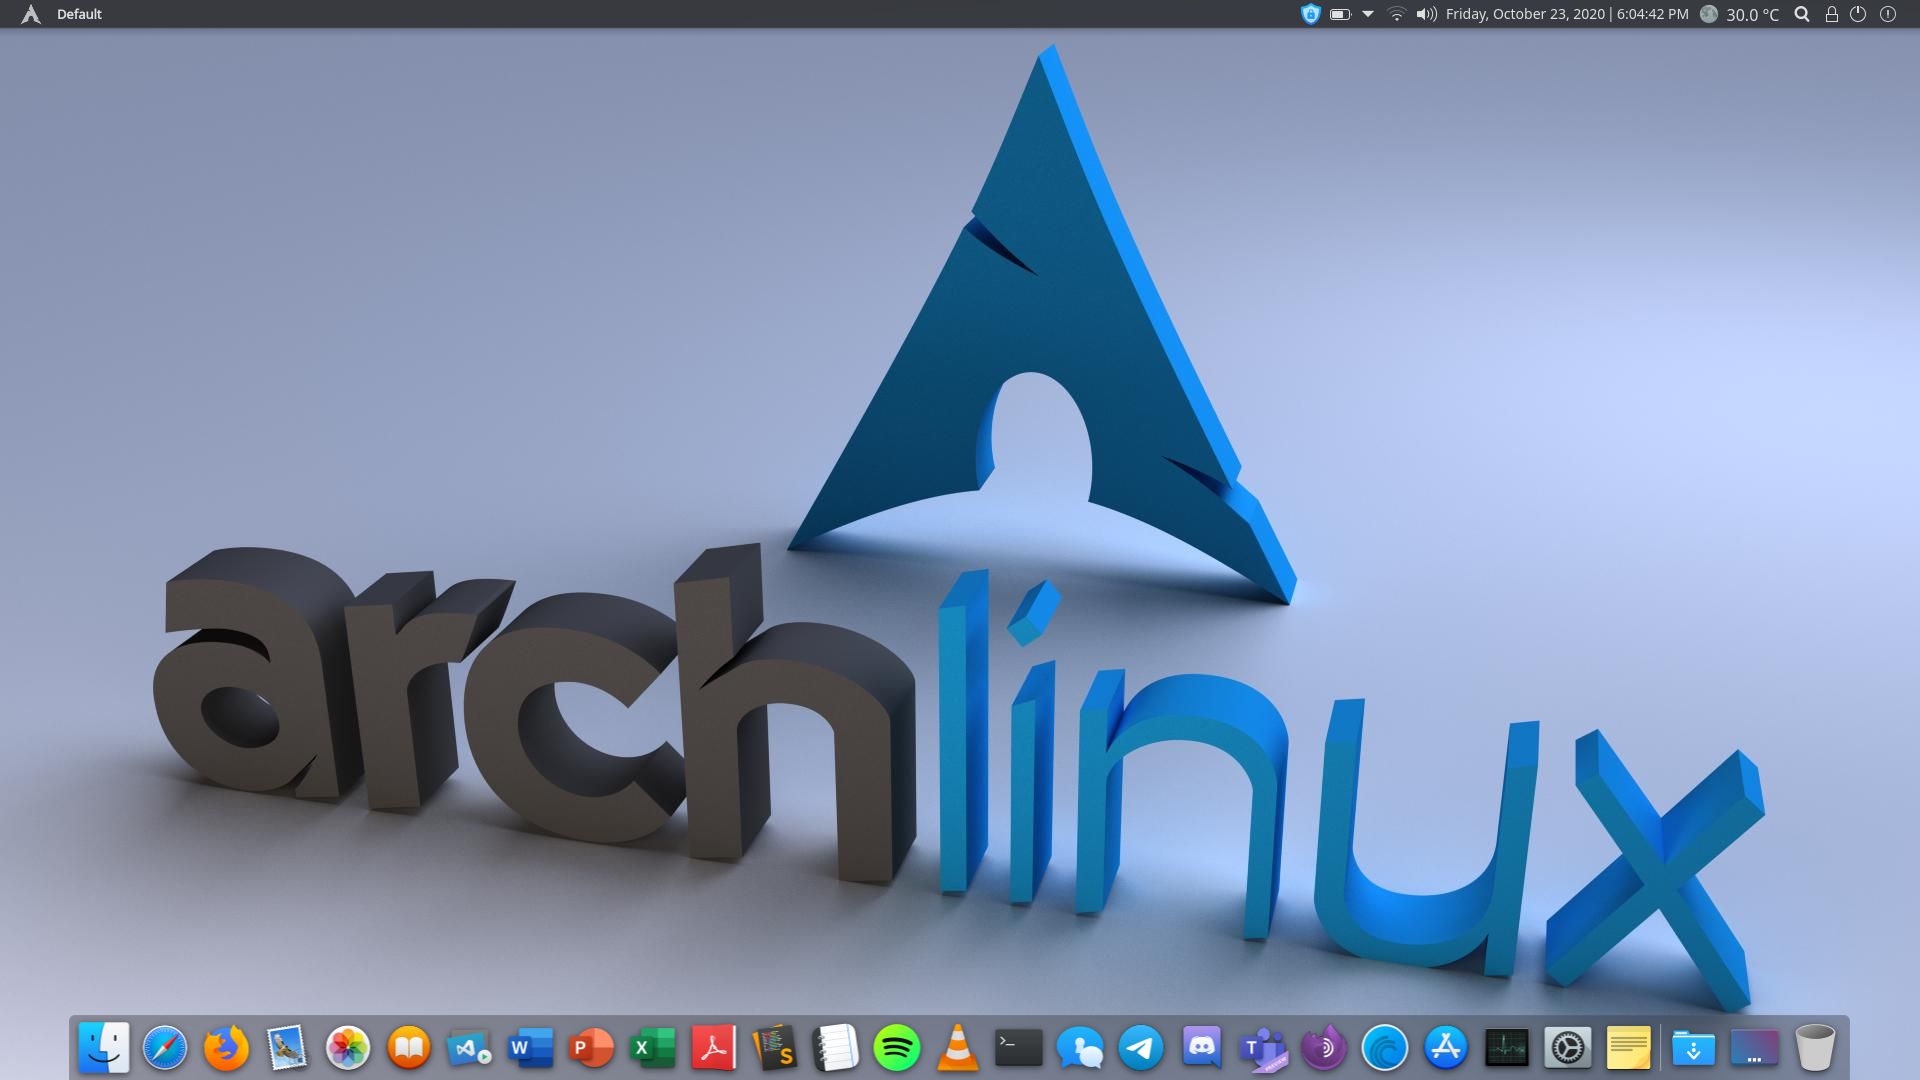
Task: Launch the Tor Browser
Action: tap(1323, 1048)
